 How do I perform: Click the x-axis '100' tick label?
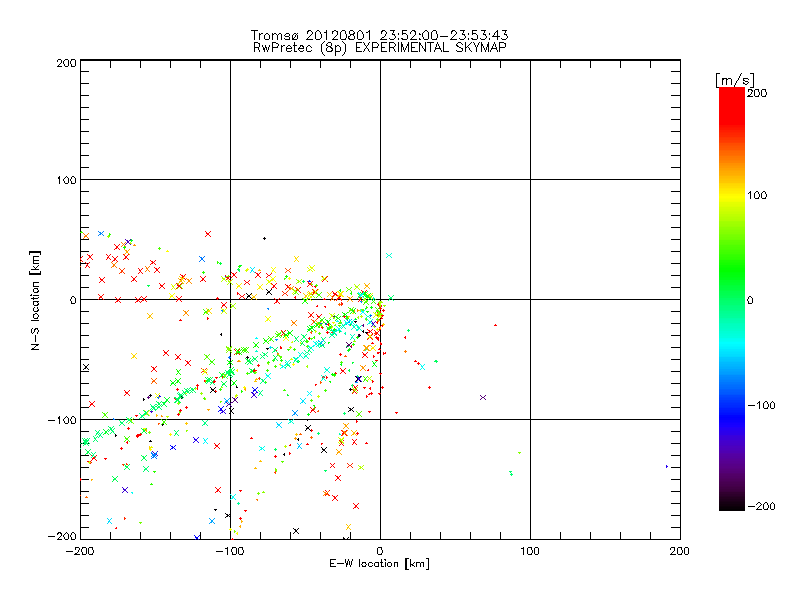pyautogui.click(x=530, y=550)
